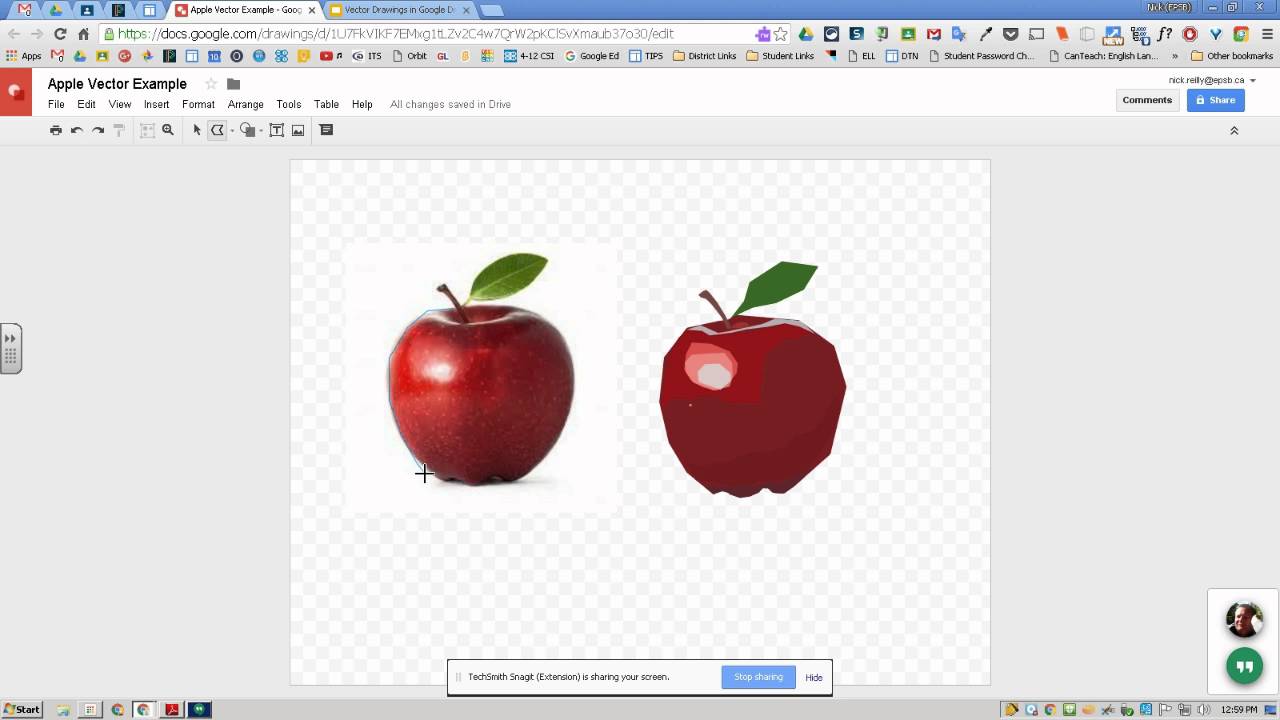This screenshot has width=1280, height=720.
Task: Redo the last undone action
Action: (x=98, y=130)
